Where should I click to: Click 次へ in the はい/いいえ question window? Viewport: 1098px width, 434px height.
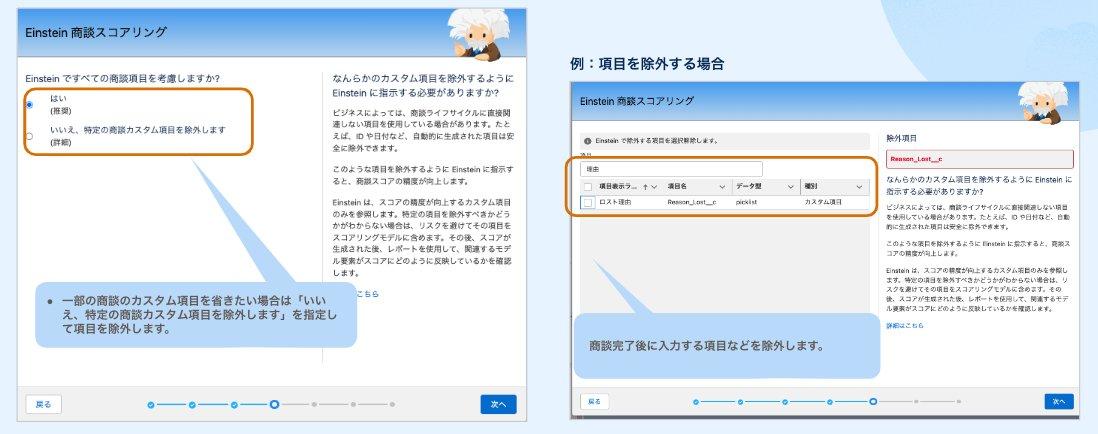tap(498, 404)
